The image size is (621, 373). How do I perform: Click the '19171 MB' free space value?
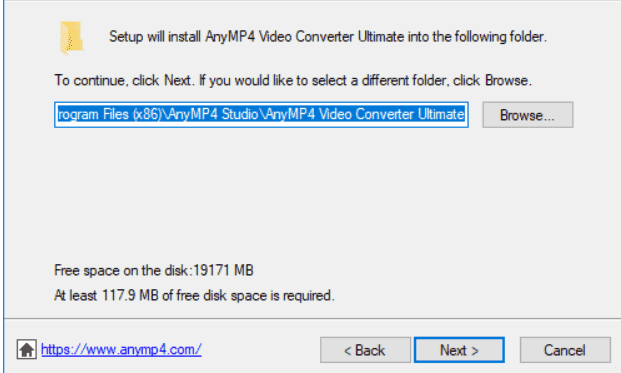[x=223, y=270]
